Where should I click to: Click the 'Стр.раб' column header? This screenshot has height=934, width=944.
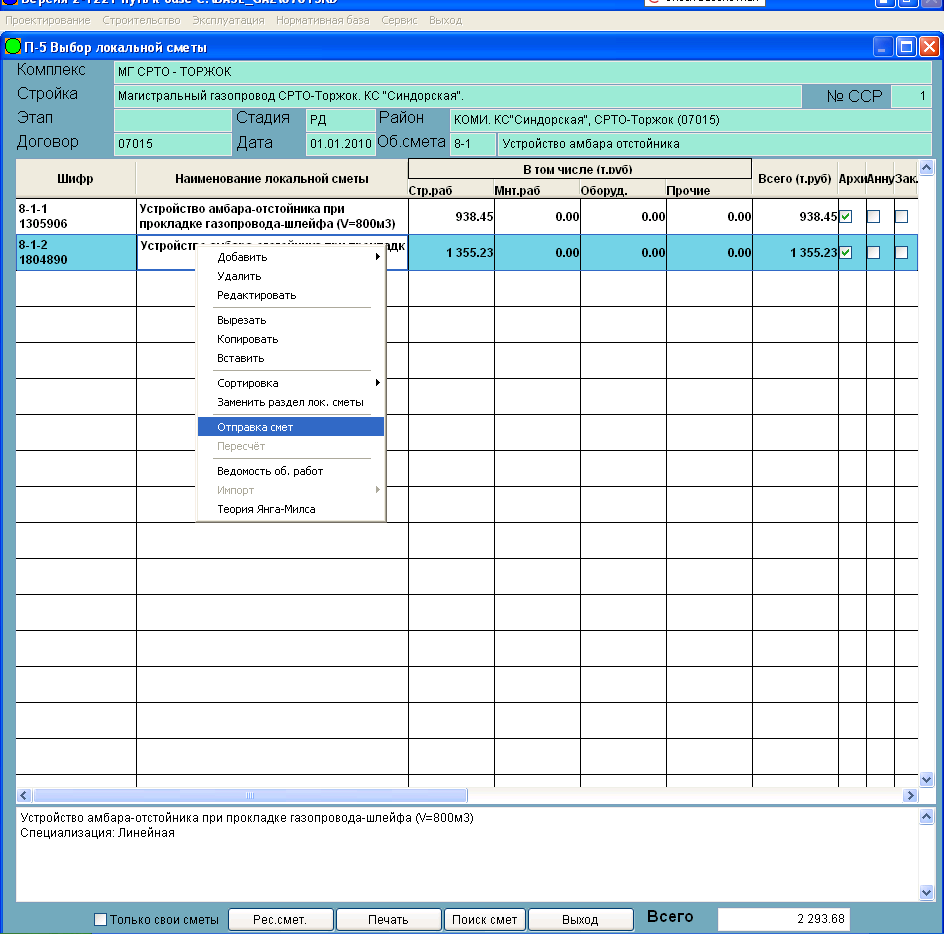(451, 190)
